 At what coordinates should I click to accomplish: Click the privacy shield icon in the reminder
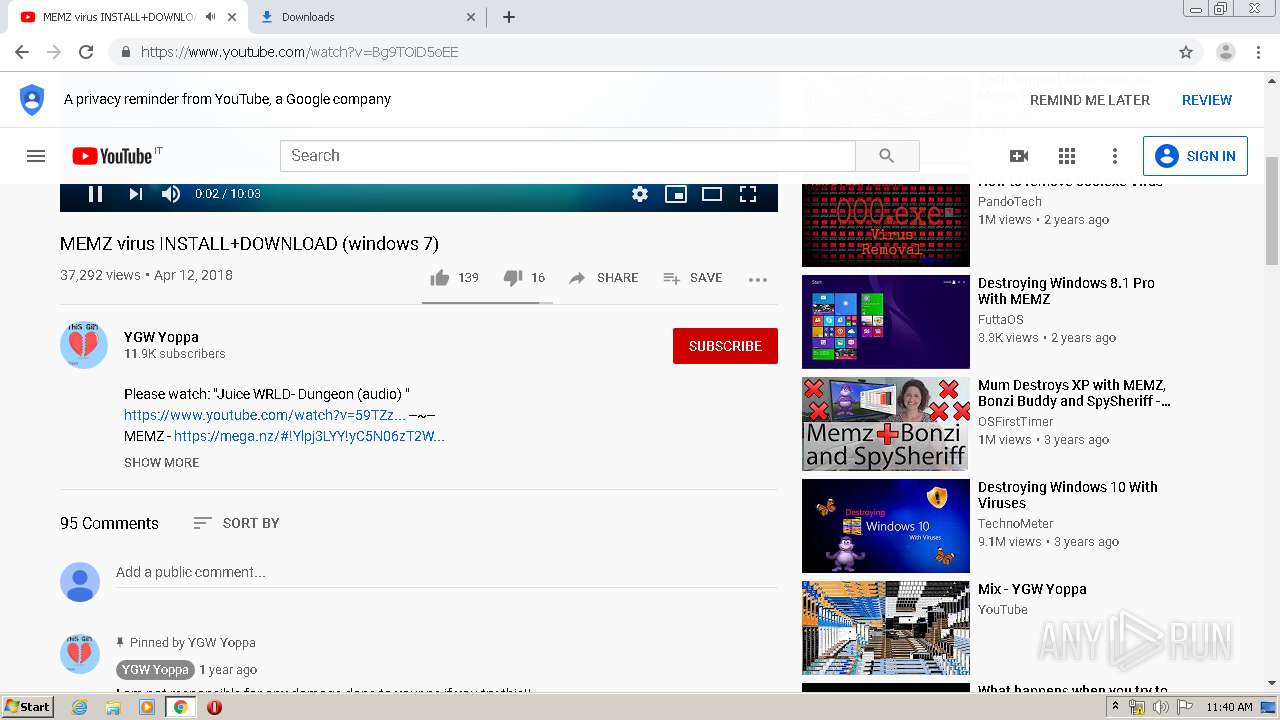coord(32,100)
